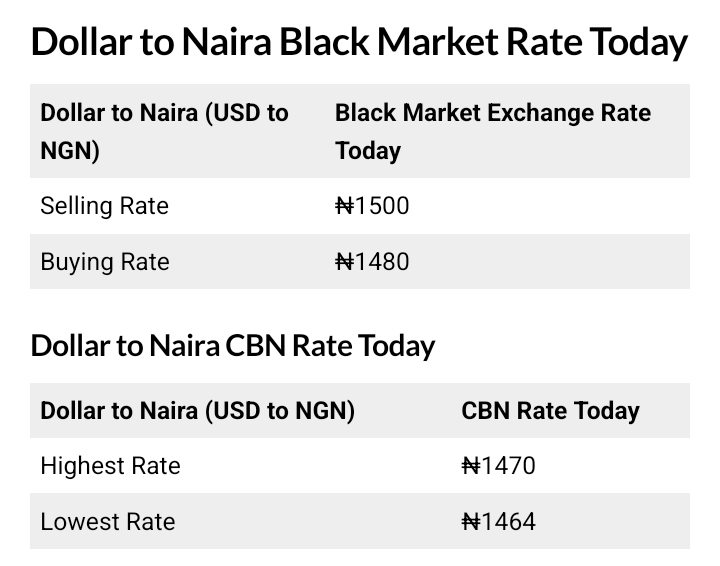Click the Black Market Rate Today main heading

click(359, 43)
